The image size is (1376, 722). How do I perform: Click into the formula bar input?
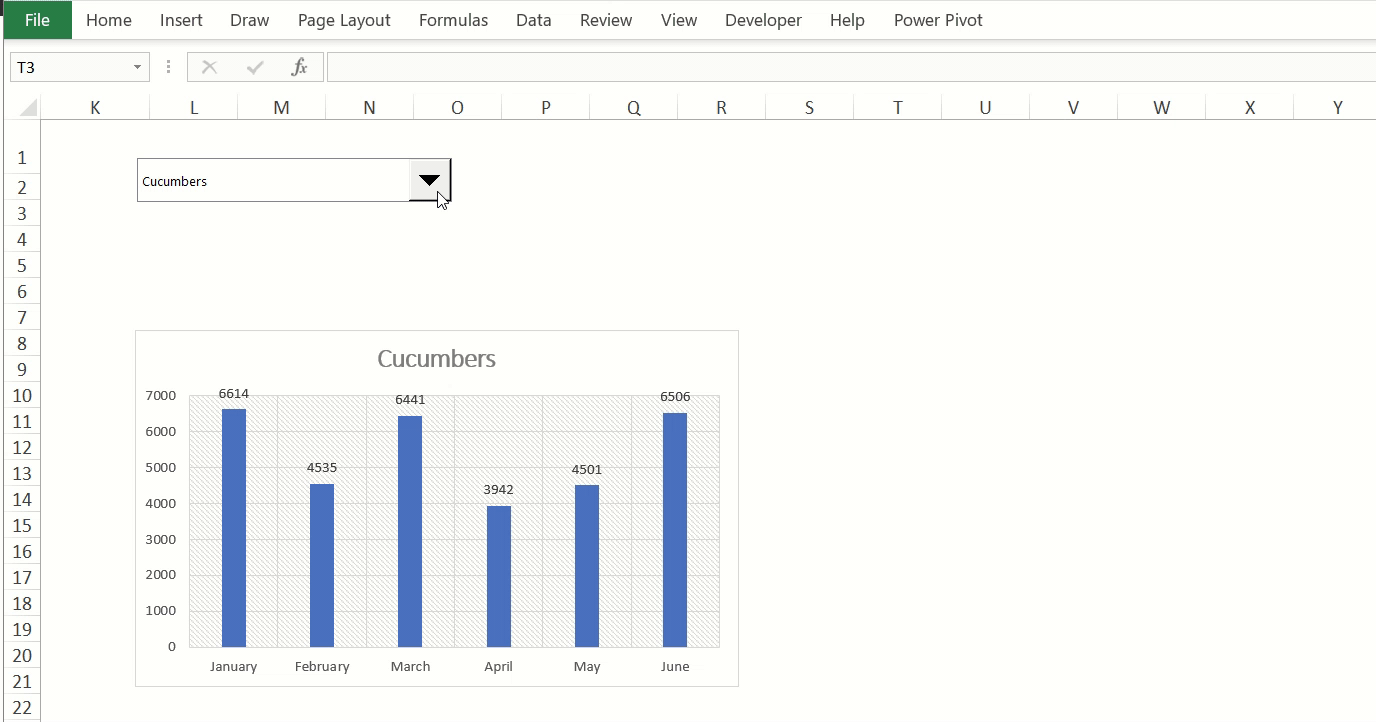pyautogui.click(x=851, y=67)
